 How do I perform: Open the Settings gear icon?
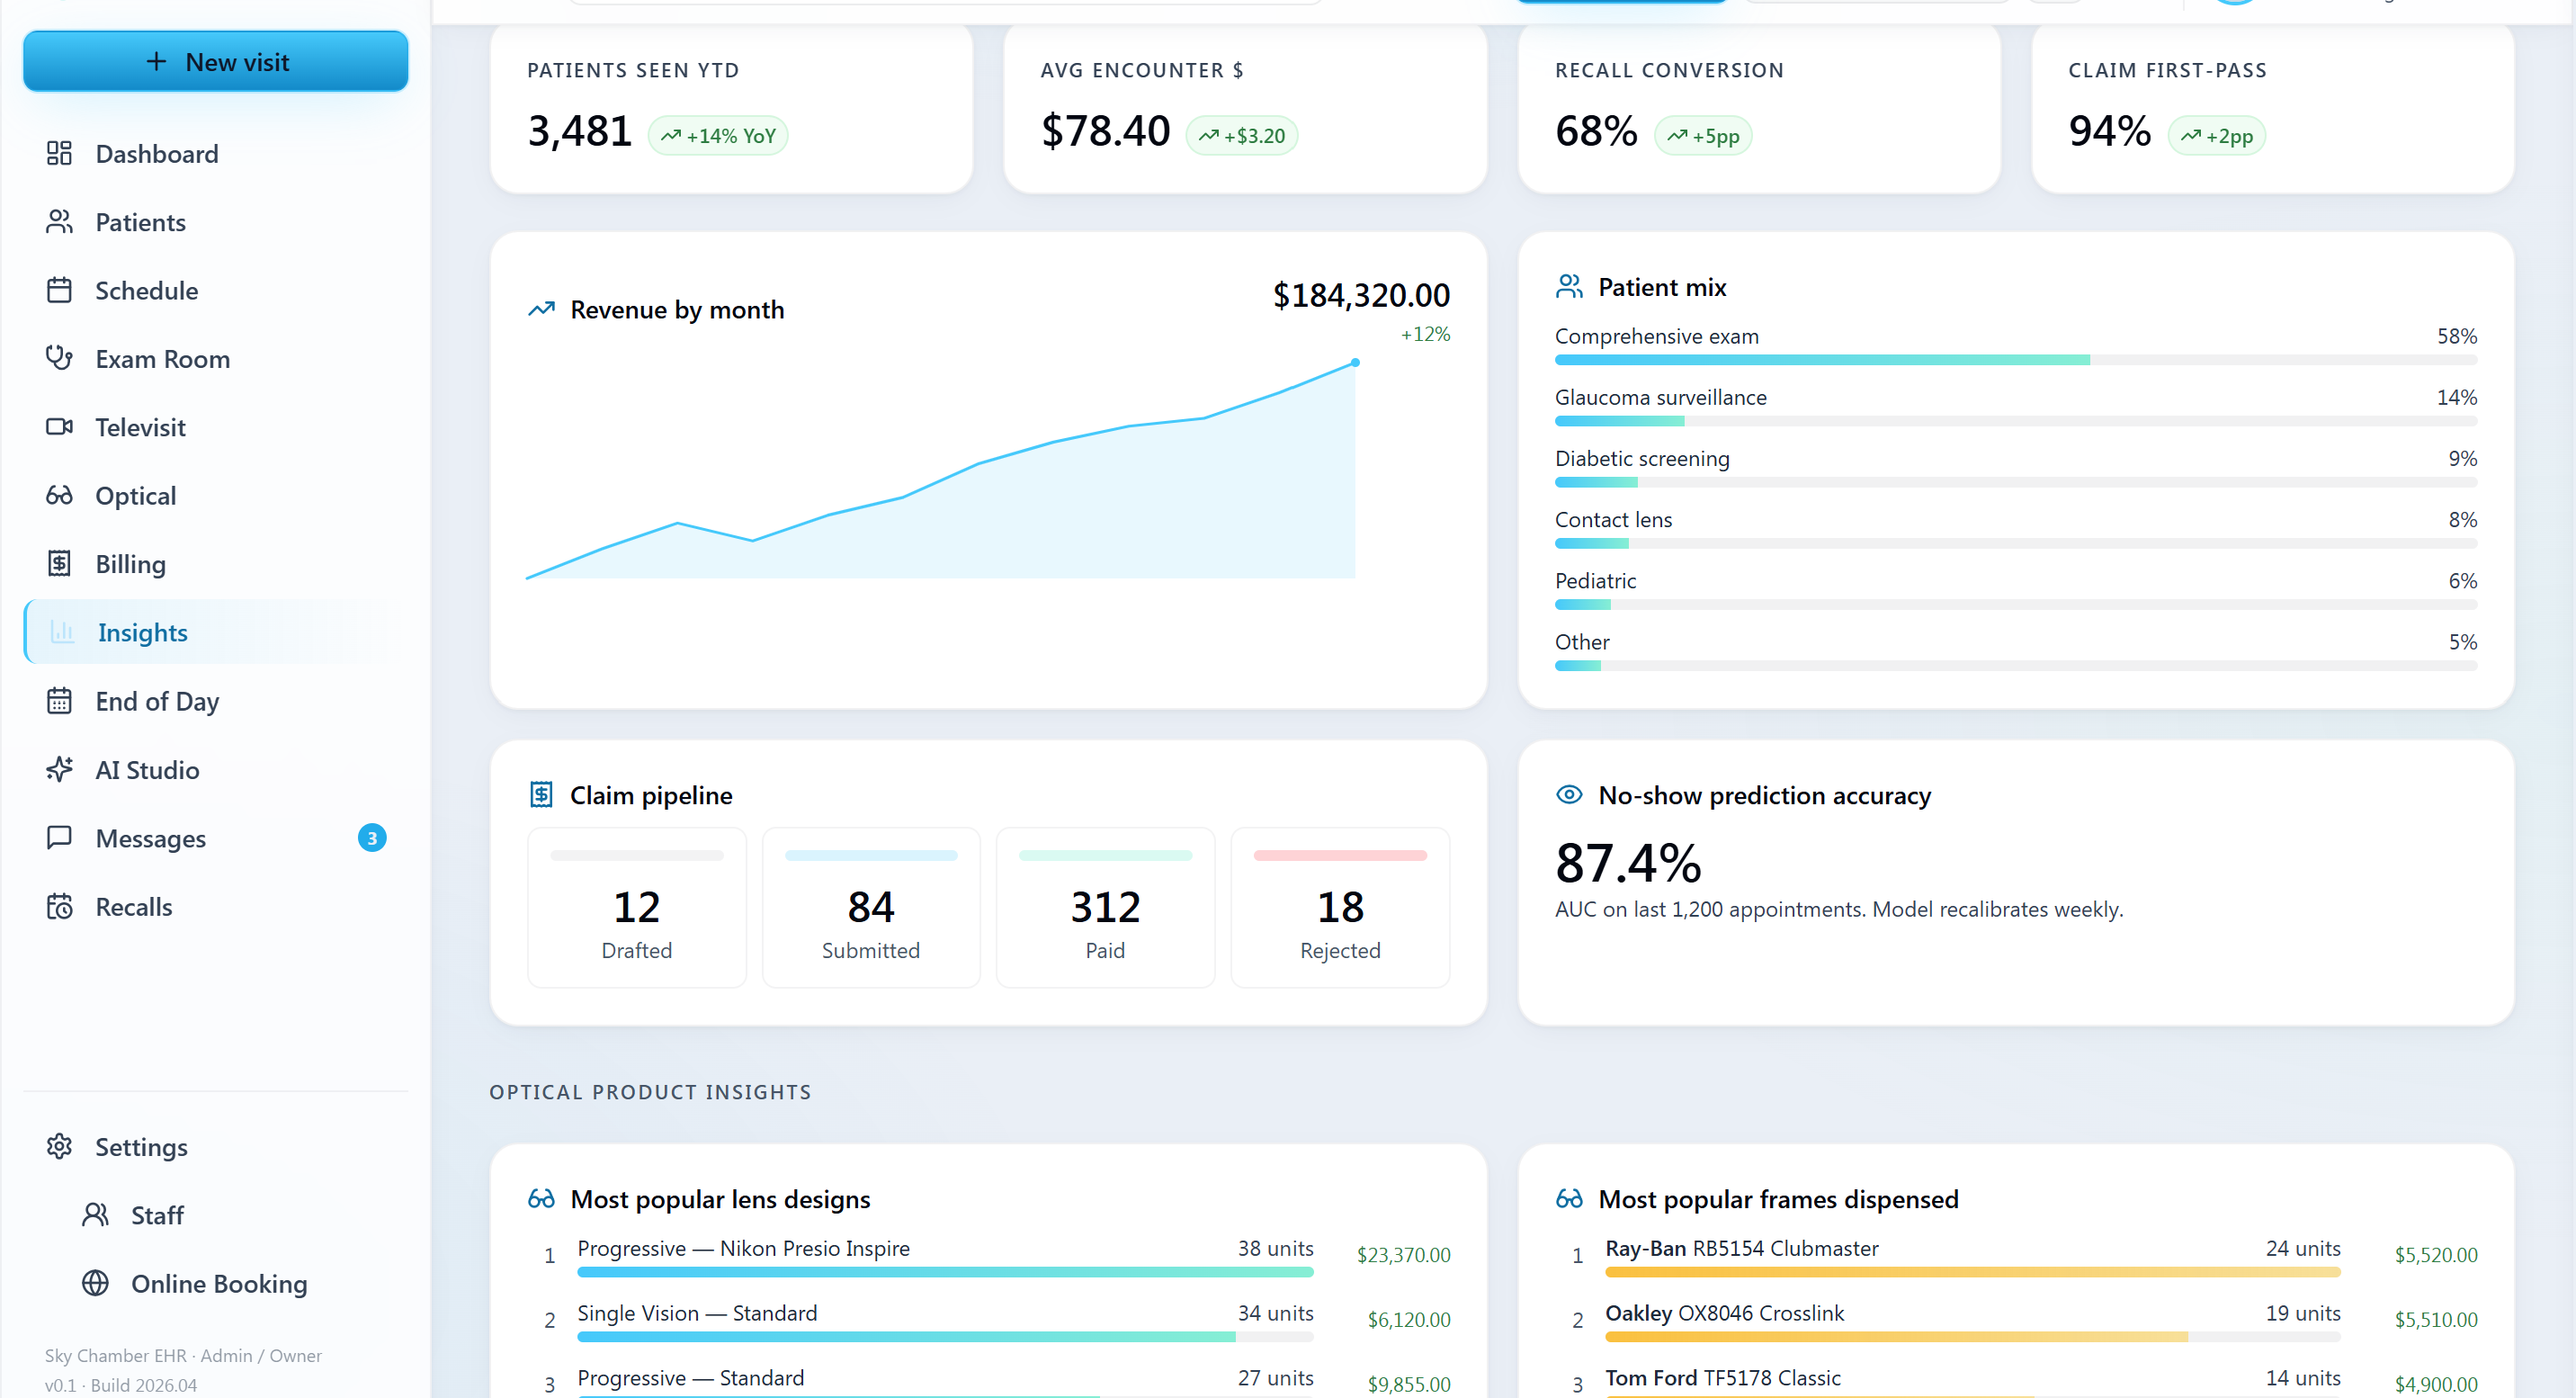click(59, 1146)
